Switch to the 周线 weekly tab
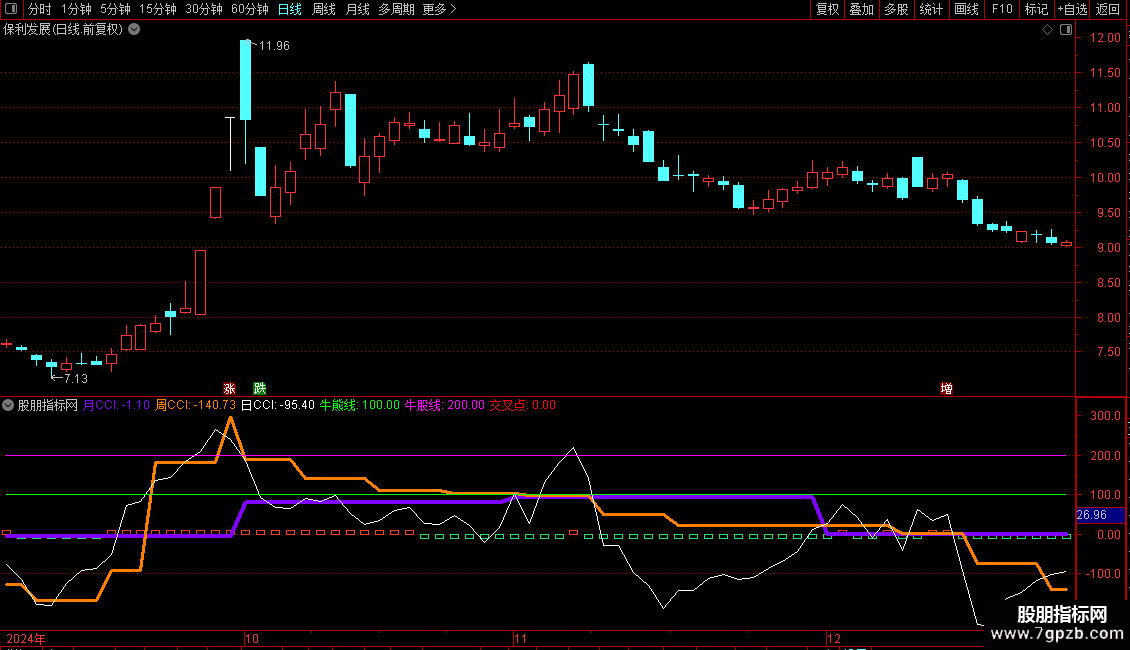The image size is (1130, 650). (x=324, y=10)
